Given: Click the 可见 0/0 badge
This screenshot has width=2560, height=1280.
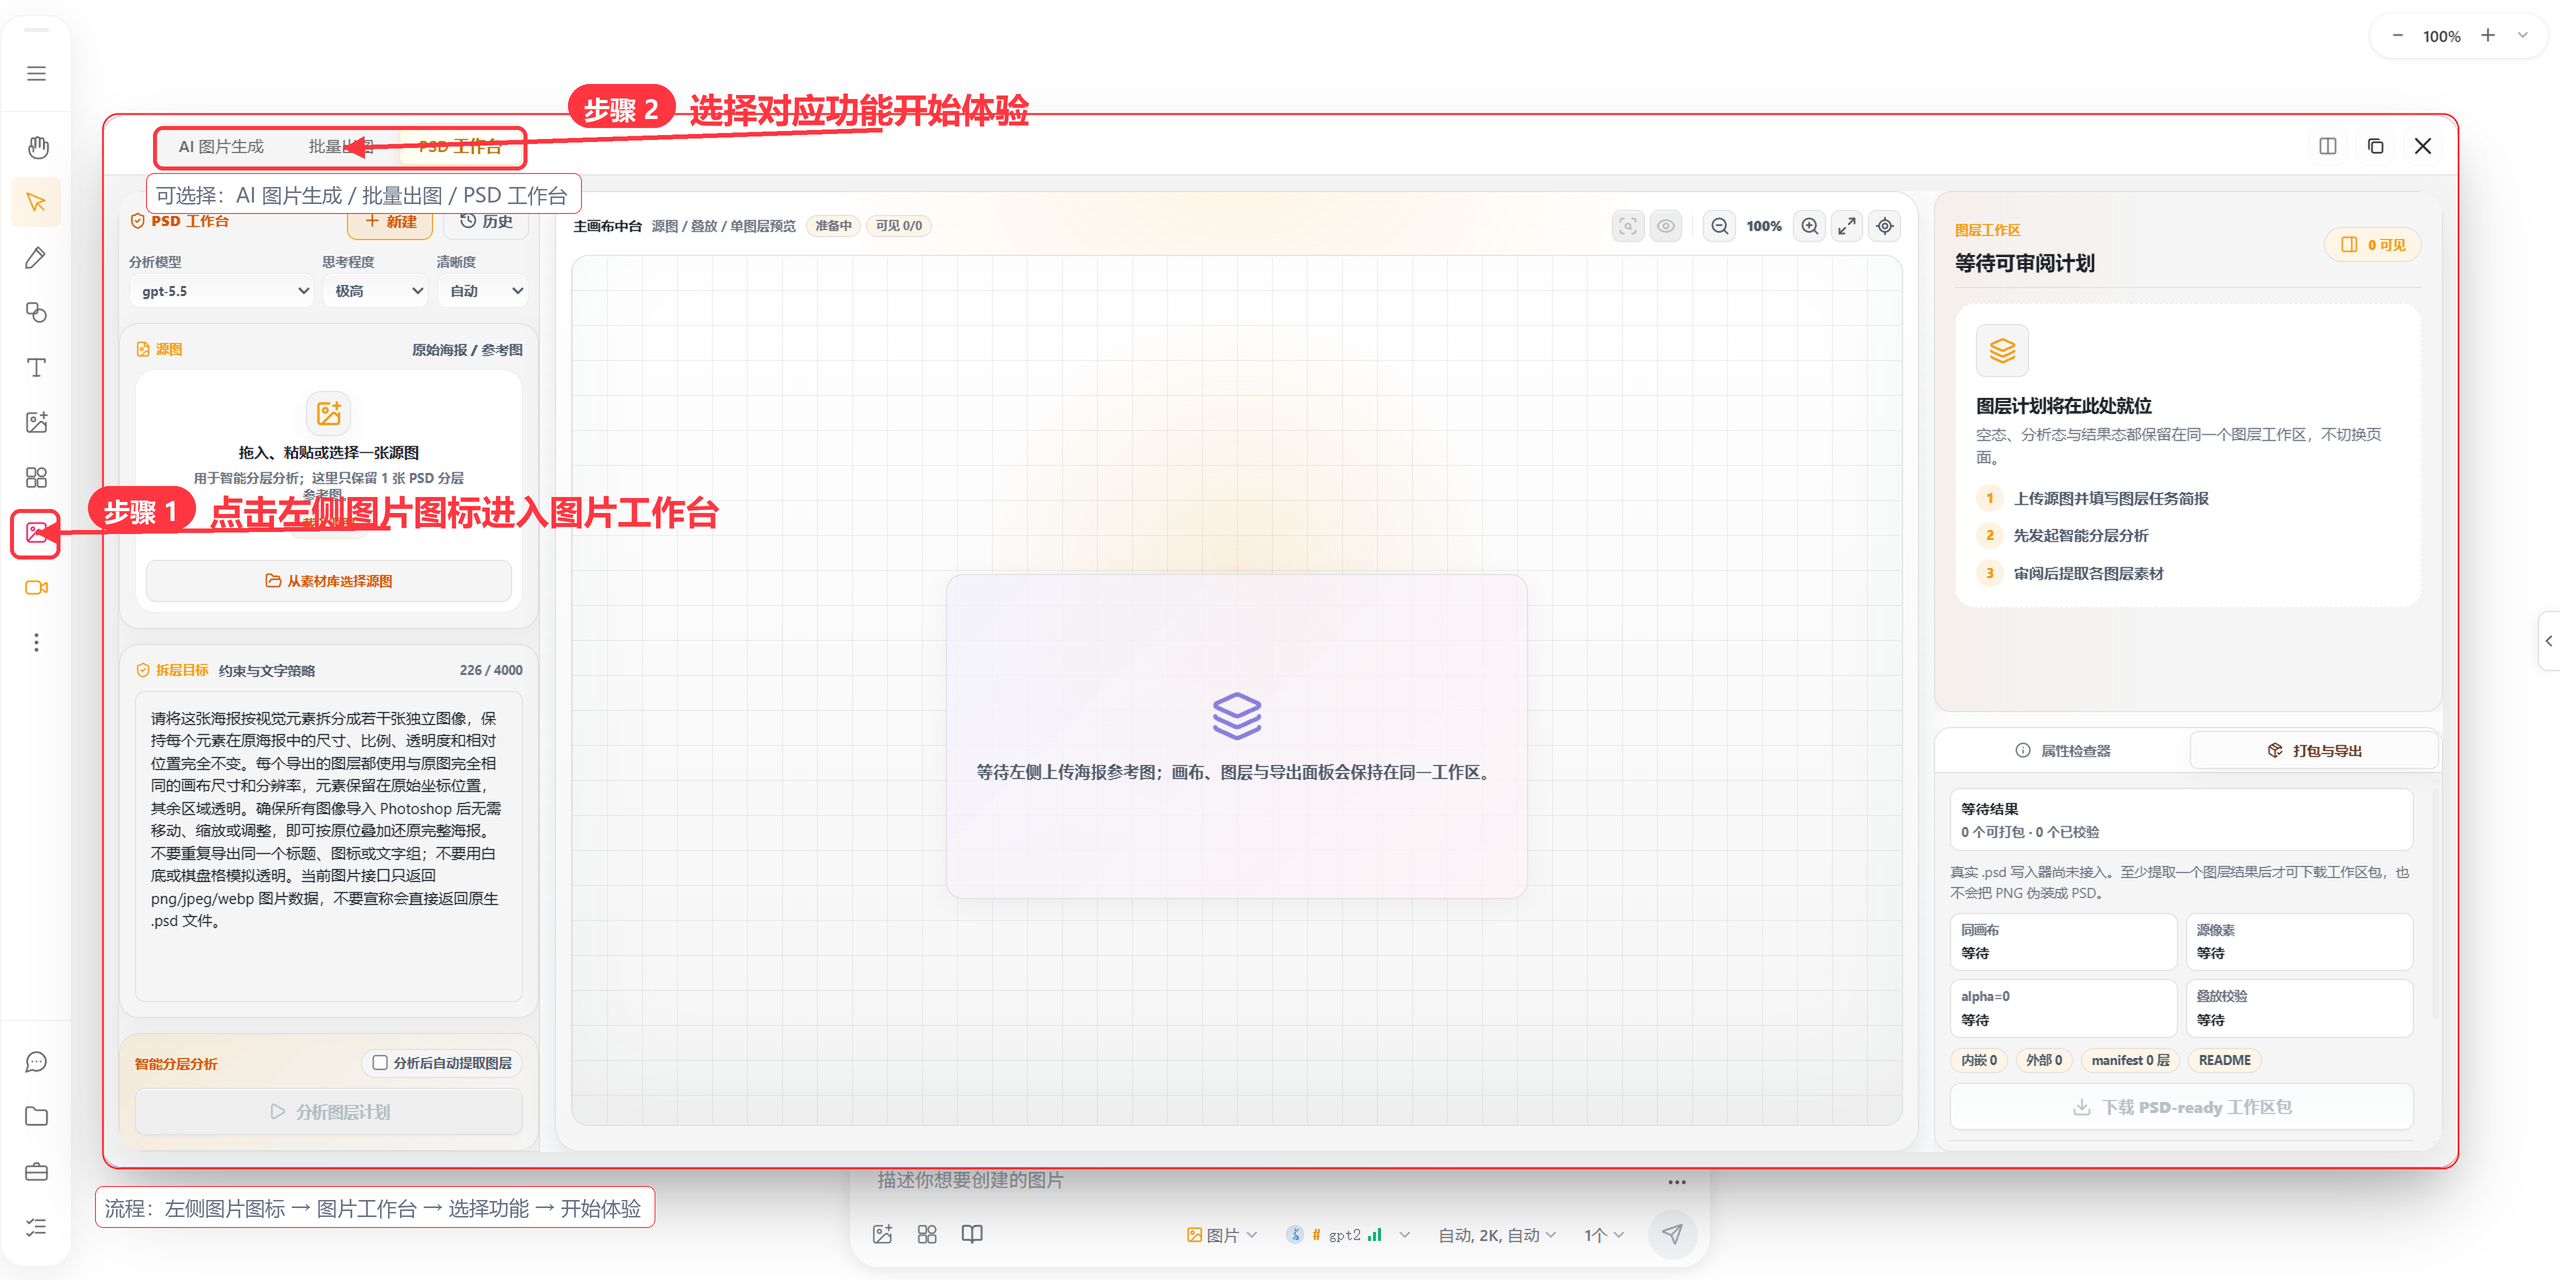Looking at the screenshot, I should click(x=898, y=226).
